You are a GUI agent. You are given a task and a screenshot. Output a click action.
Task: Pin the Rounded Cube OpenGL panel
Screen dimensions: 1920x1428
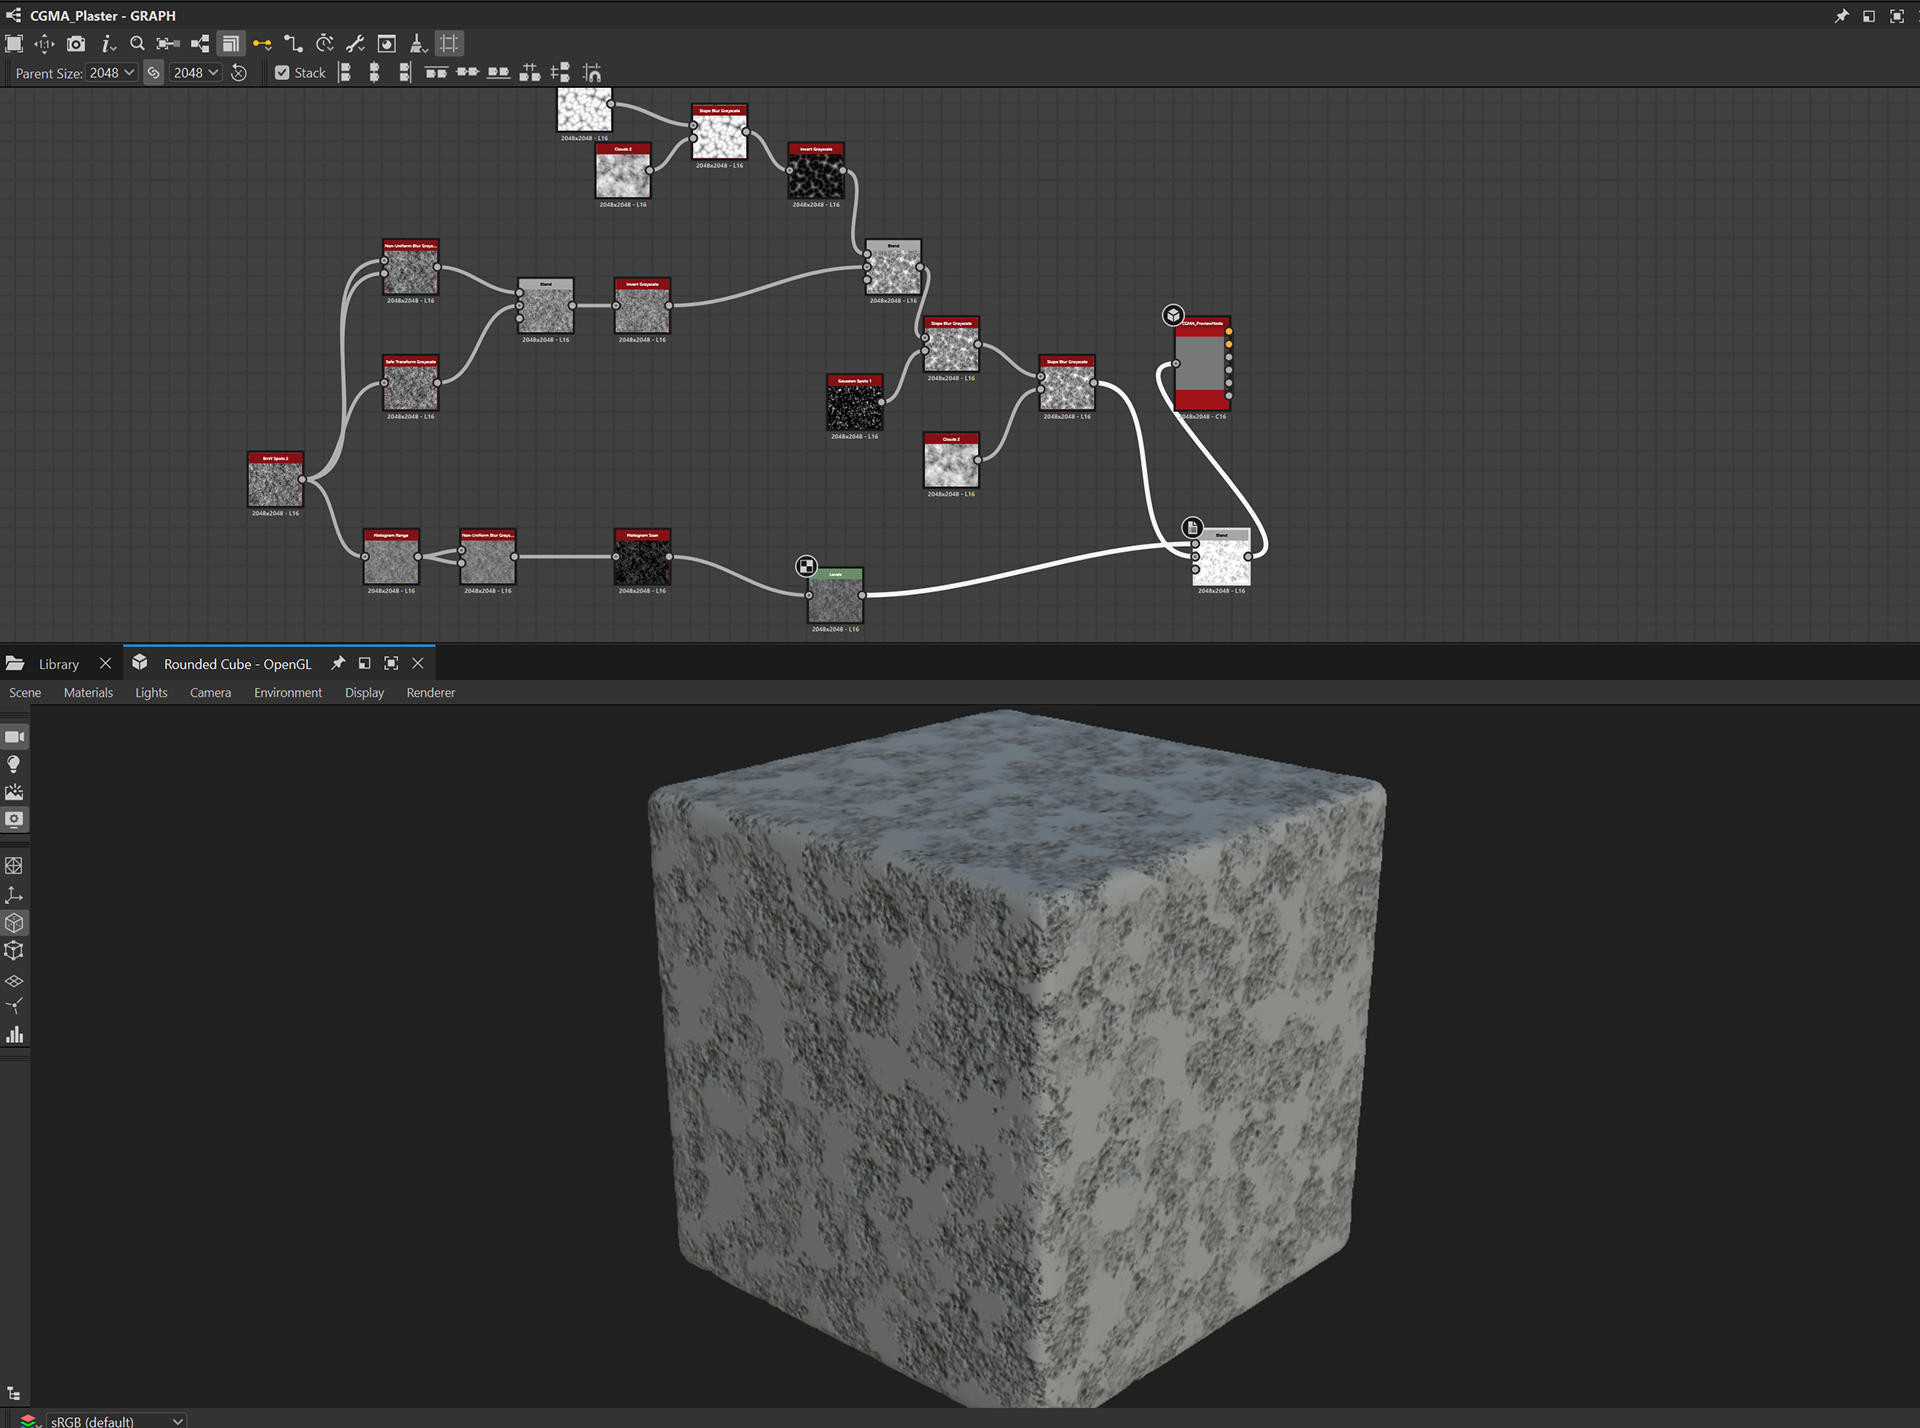(338, 663)
